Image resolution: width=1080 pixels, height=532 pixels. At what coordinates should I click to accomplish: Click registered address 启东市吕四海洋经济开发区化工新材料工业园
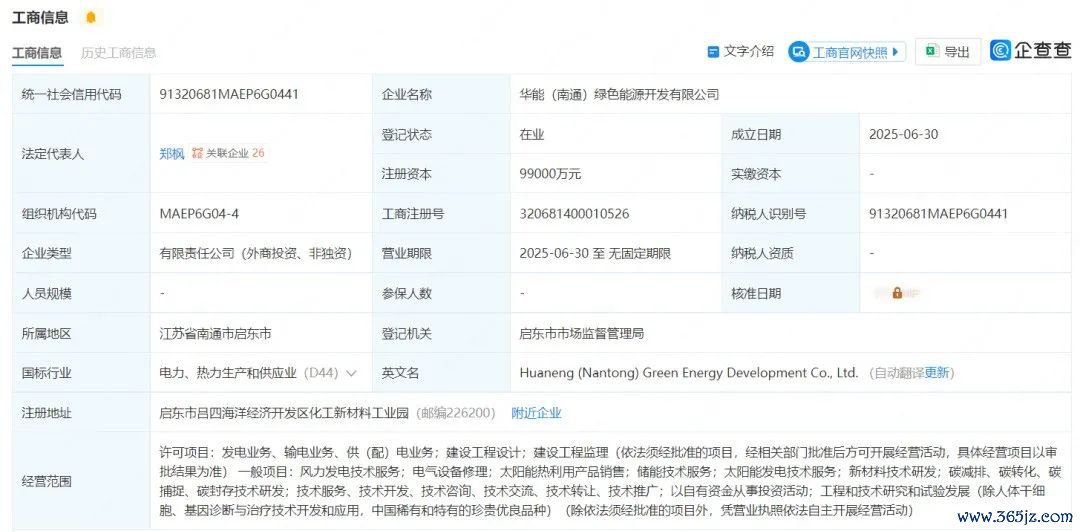click(284, 413)
